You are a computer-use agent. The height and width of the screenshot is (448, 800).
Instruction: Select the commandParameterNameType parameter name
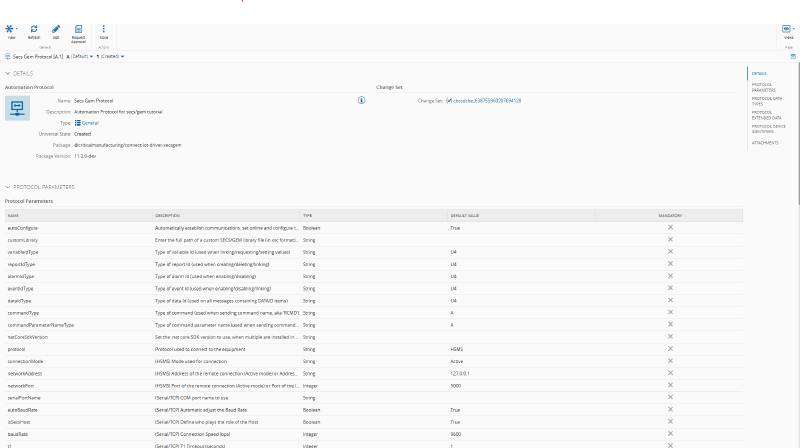tap(40, 325)
